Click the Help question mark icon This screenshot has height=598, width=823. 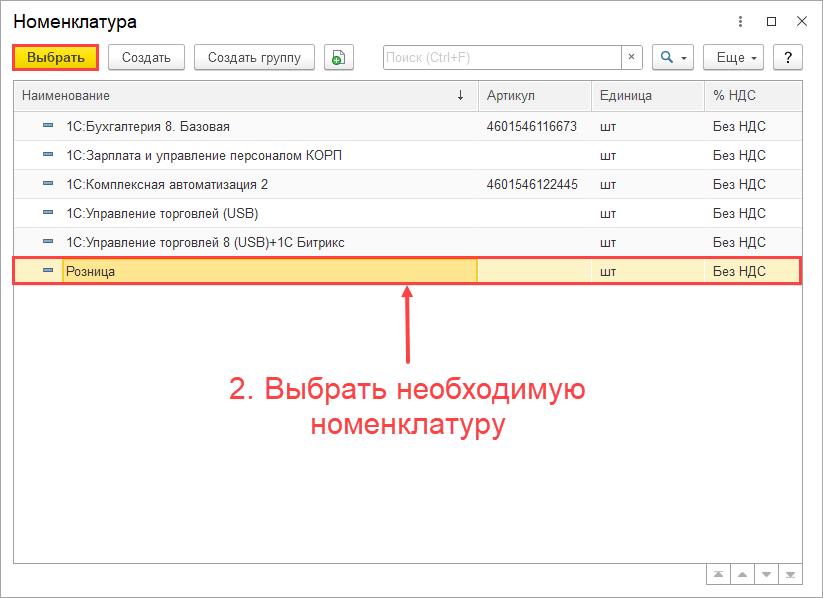tap(787, 57)
